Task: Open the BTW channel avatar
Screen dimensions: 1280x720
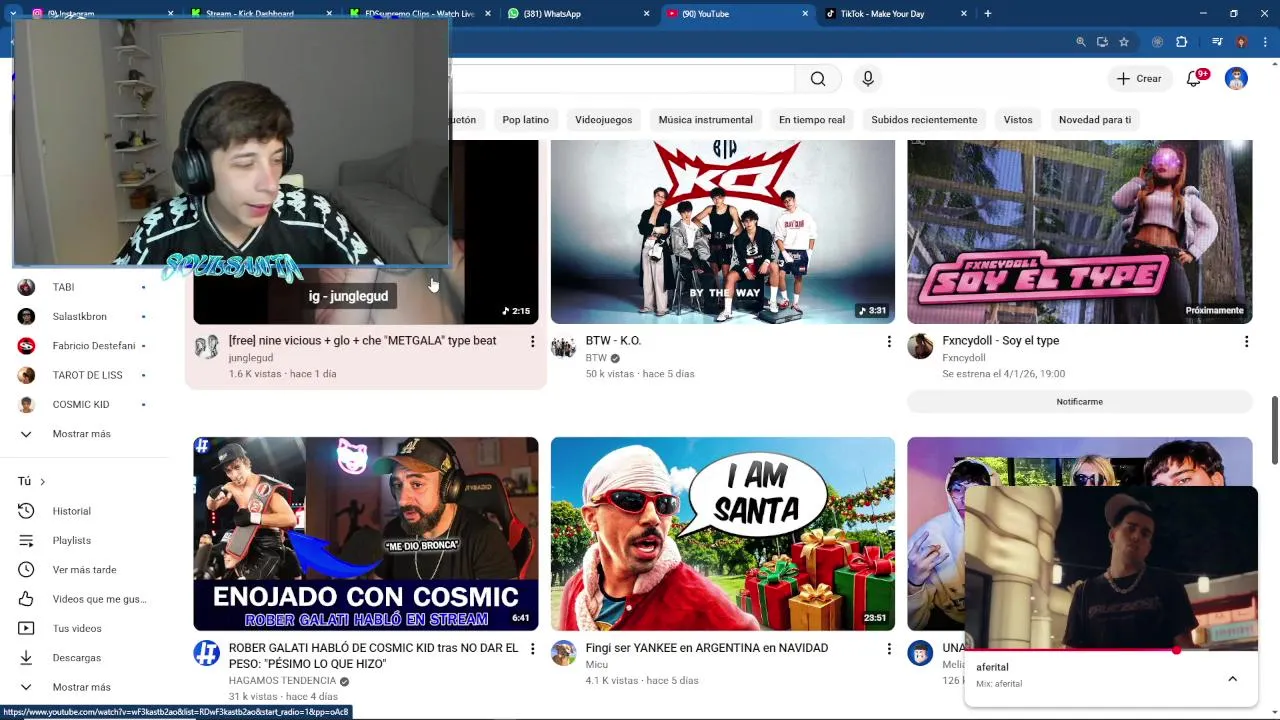Action: click(x=564, y=347)
